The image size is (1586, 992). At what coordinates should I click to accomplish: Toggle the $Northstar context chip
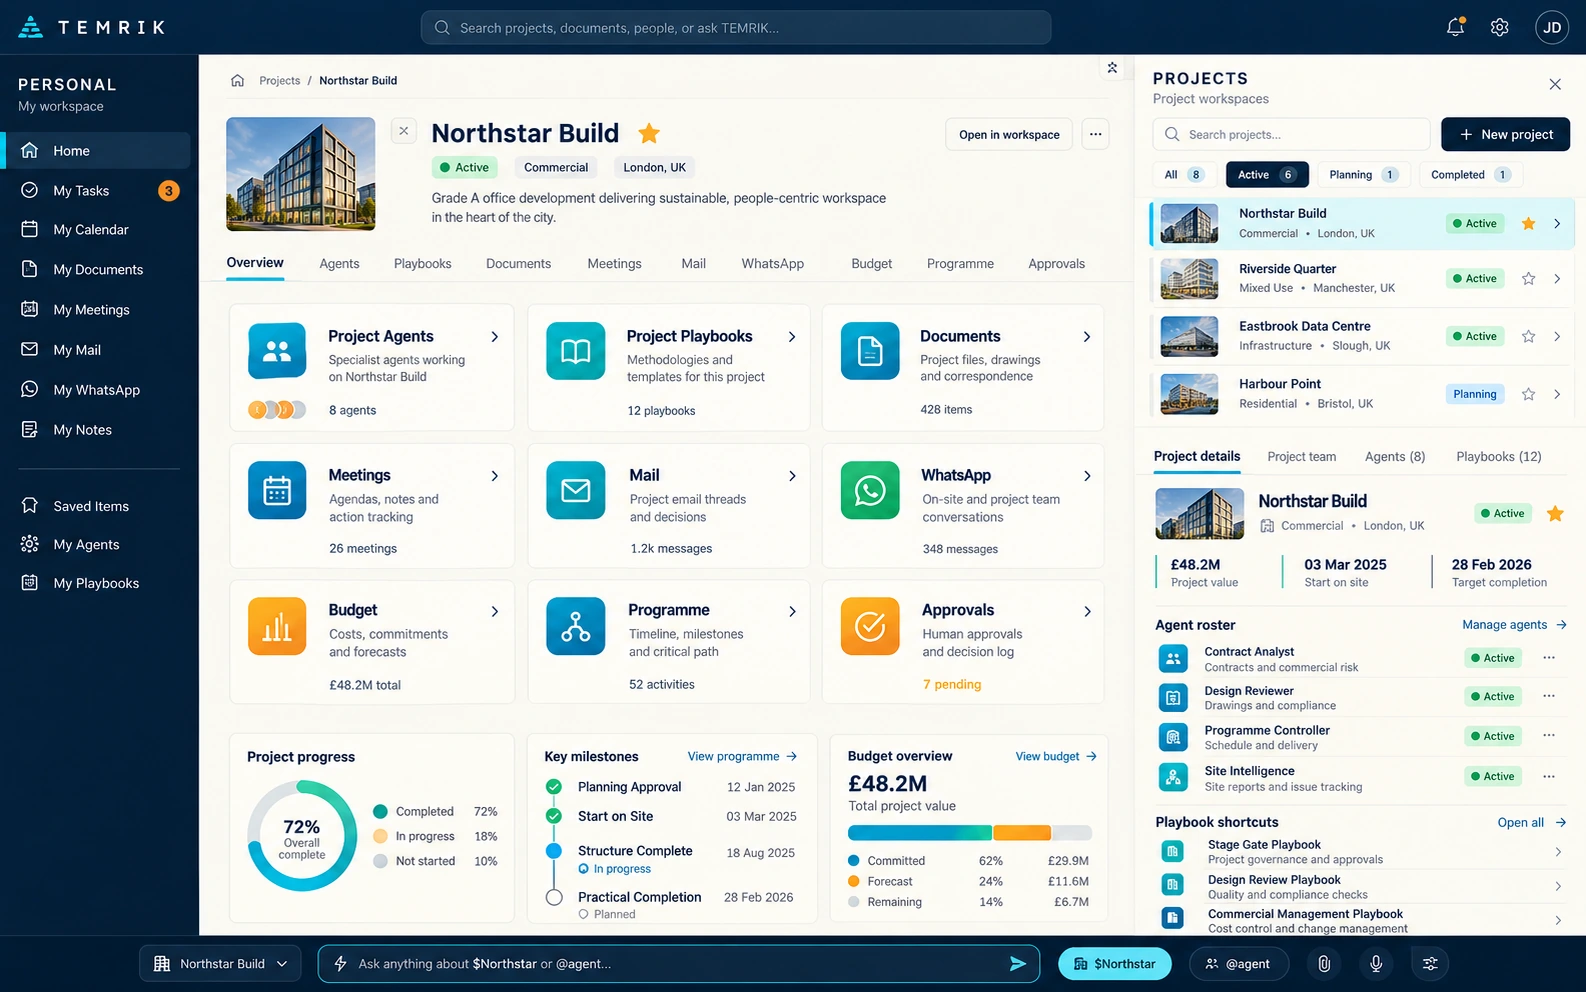click(x=1115, y=964)
